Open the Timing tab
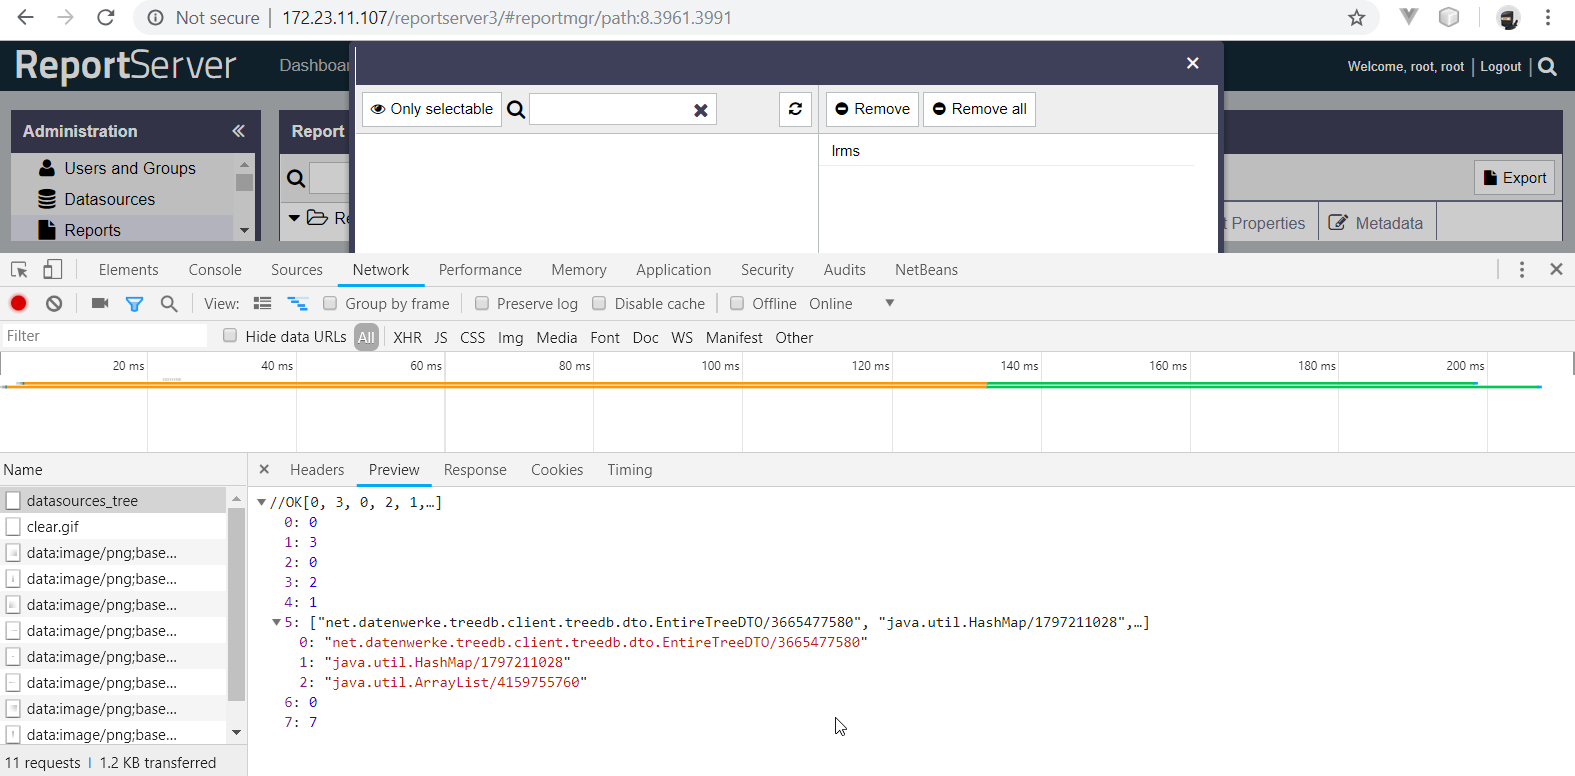 630,469
